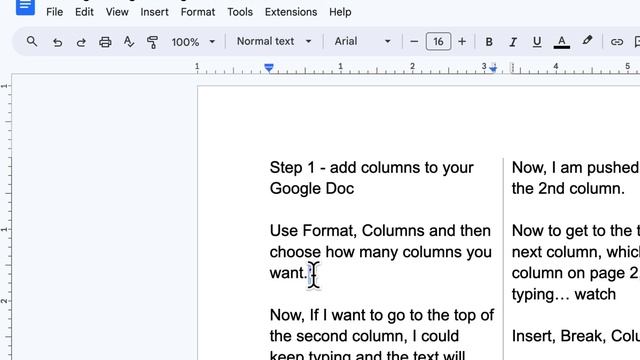Open the Normal text style dropdown
The image size is (640, 360).
pyautogui.click(x=274, y=42)
